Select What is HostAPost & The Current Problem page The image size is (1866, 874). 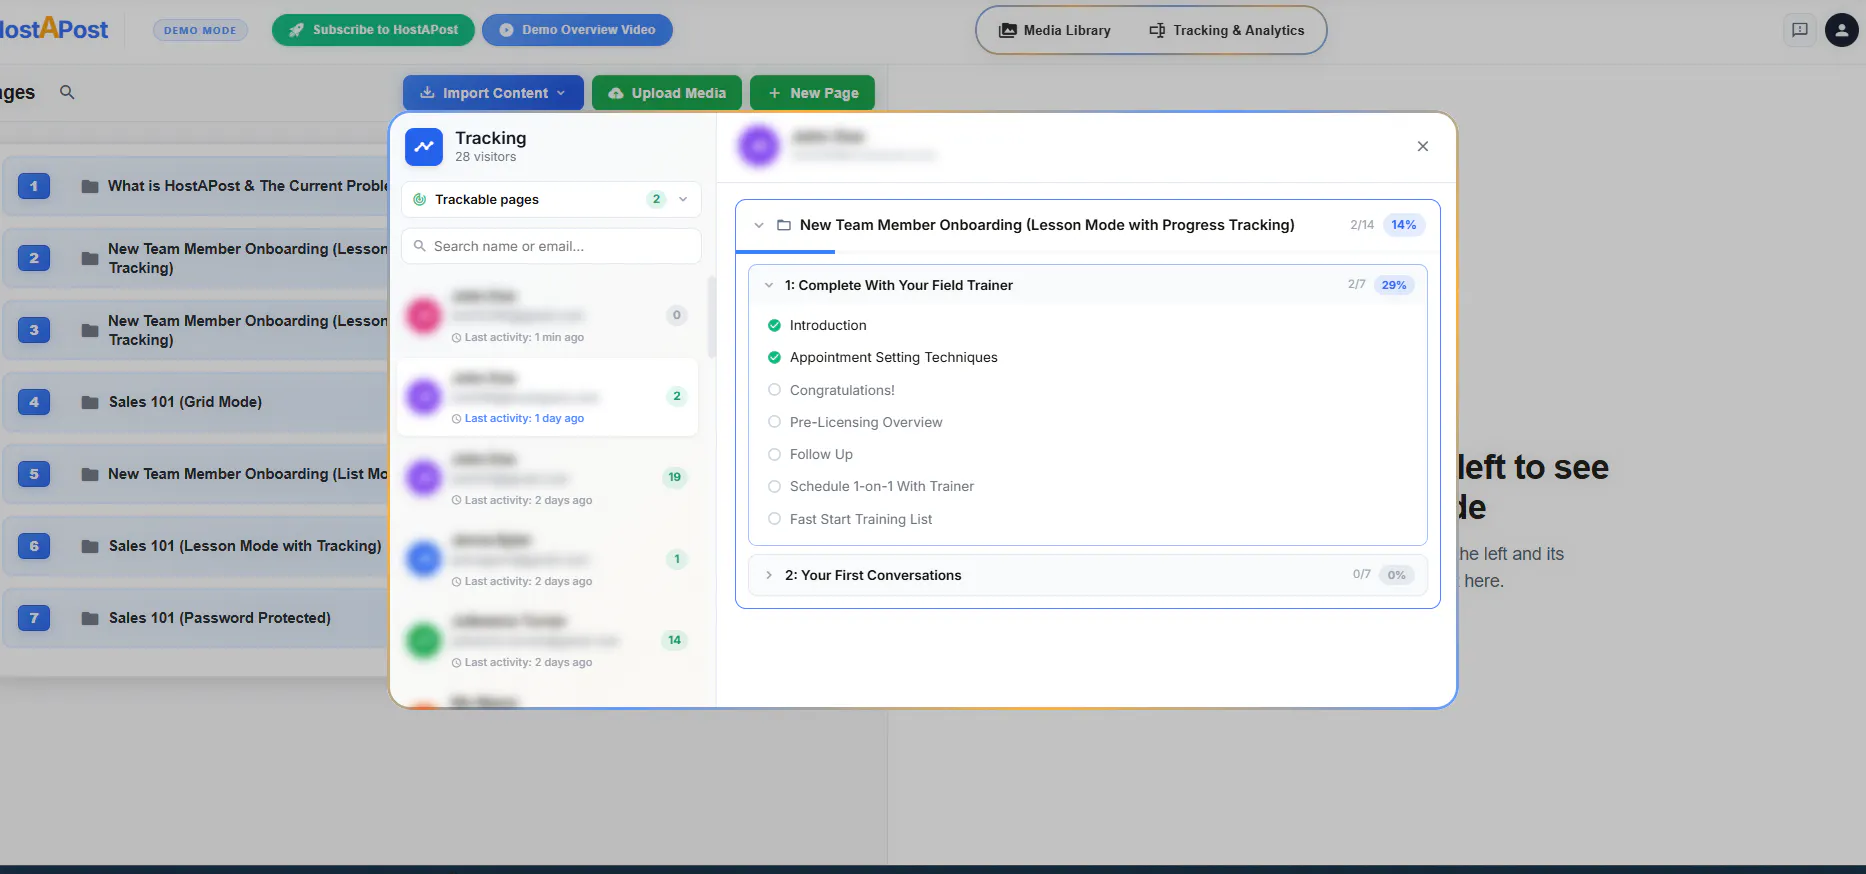195,186
